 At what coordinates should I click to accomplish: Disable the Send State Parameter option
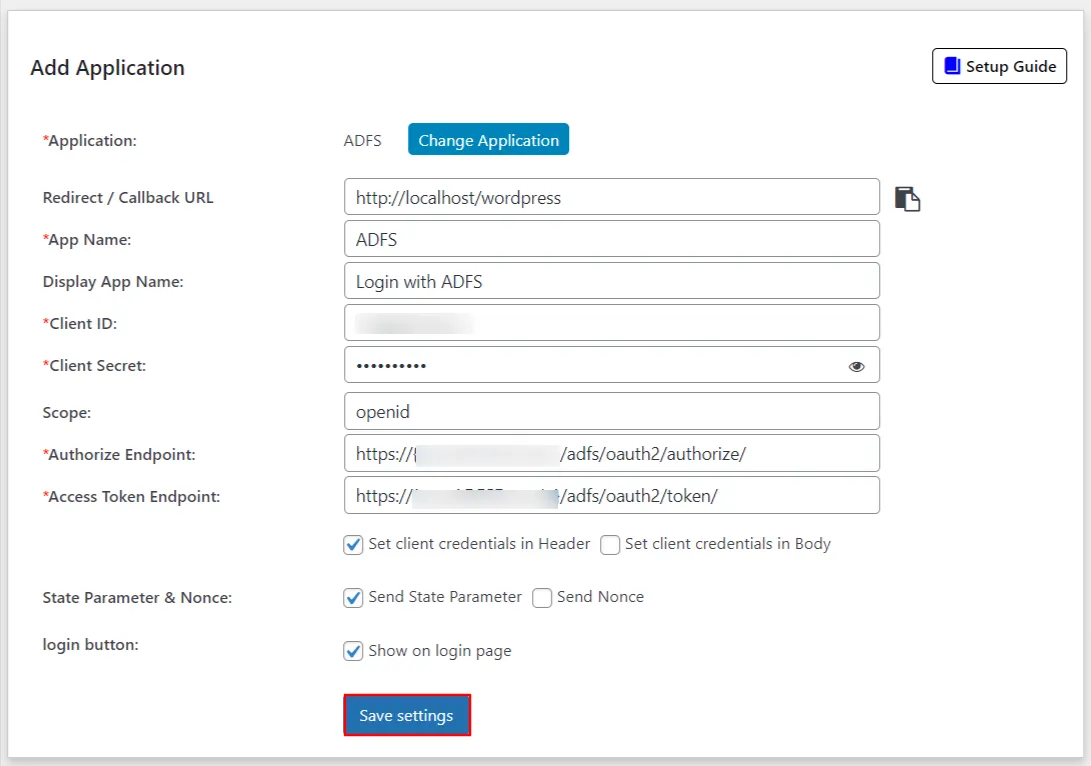(353, 597)
